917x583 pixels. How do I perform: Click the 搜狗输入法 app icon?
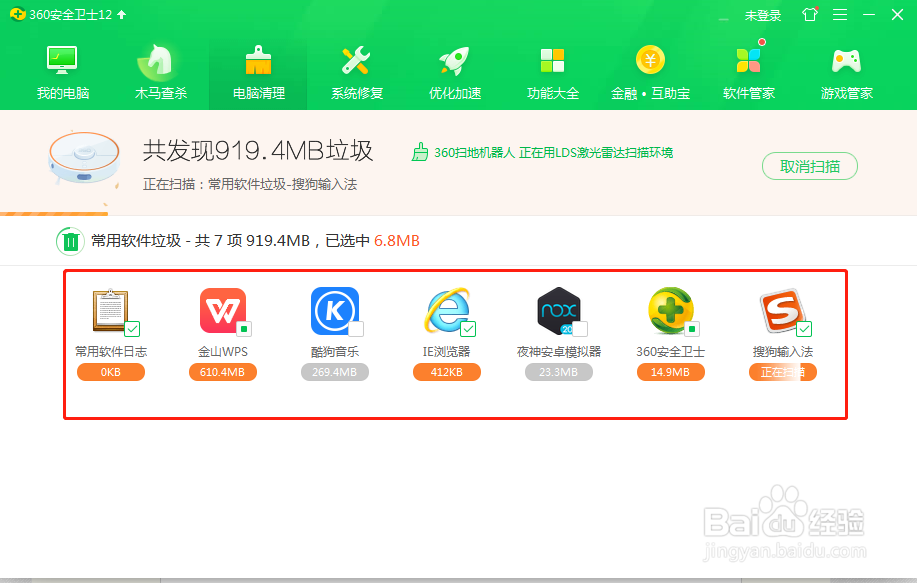click(782, 311)
